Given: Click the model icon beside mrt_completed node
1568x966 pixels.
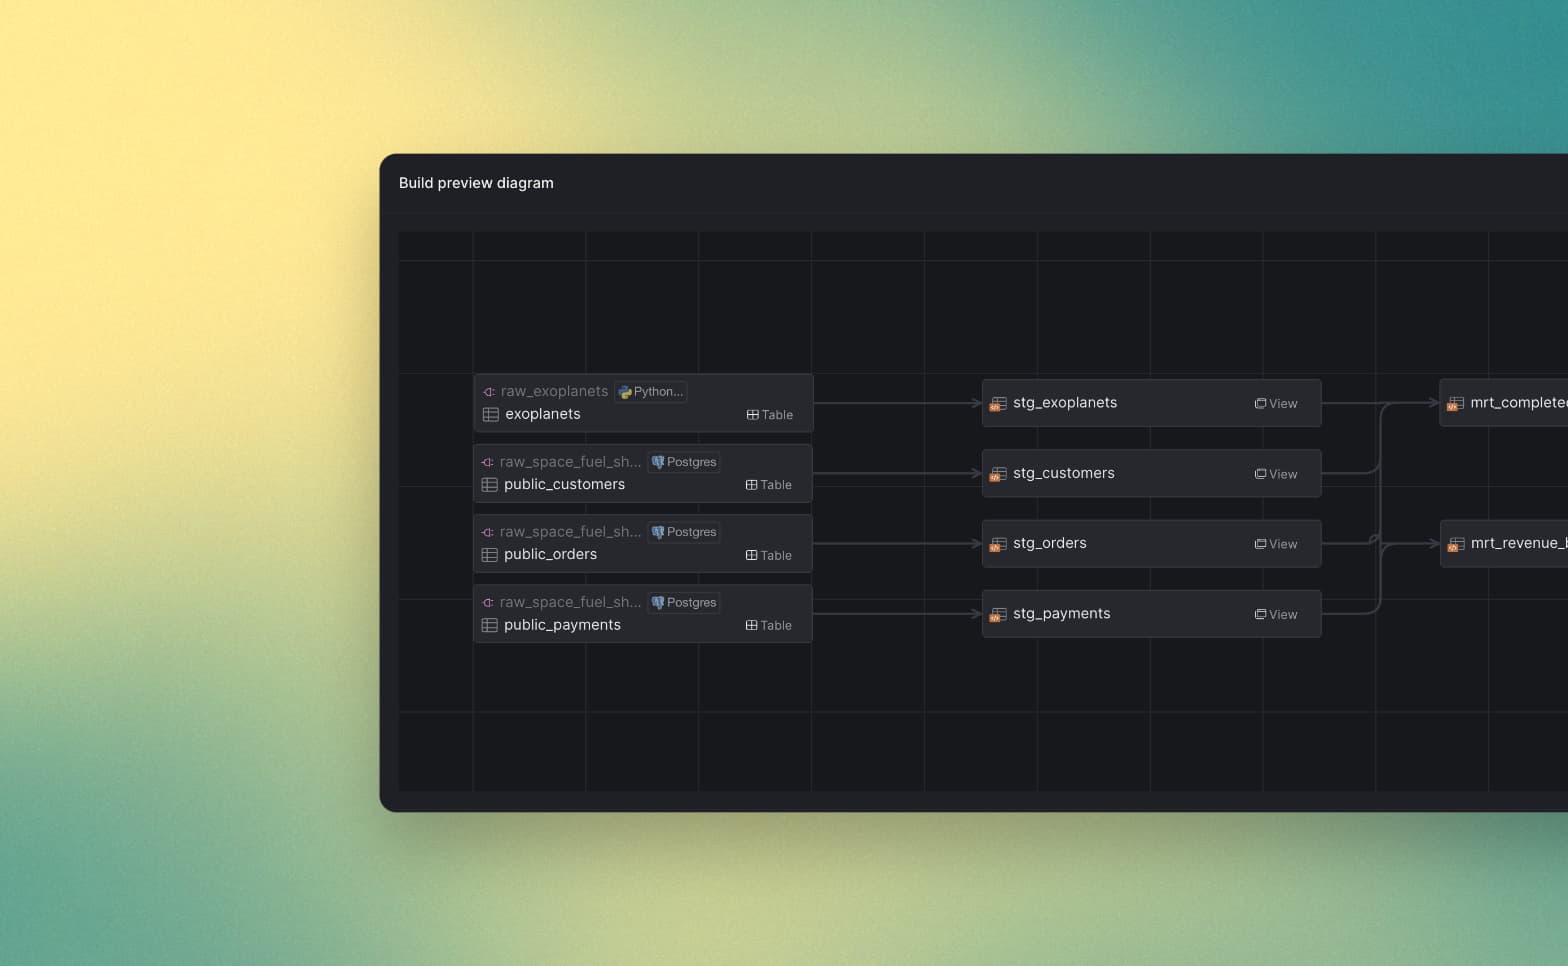Looking at the screenshot, I should point(1456,404).
